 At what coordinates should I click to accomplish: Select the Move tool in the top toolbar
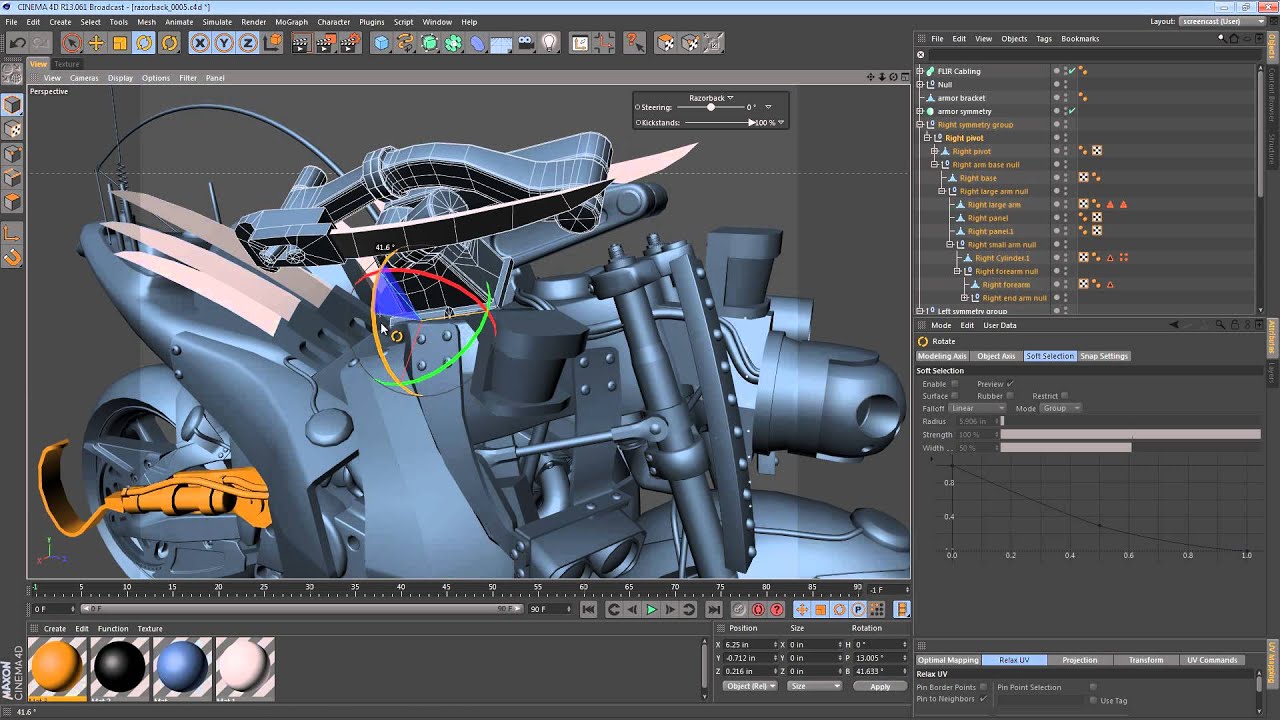[x=96, y=43]
